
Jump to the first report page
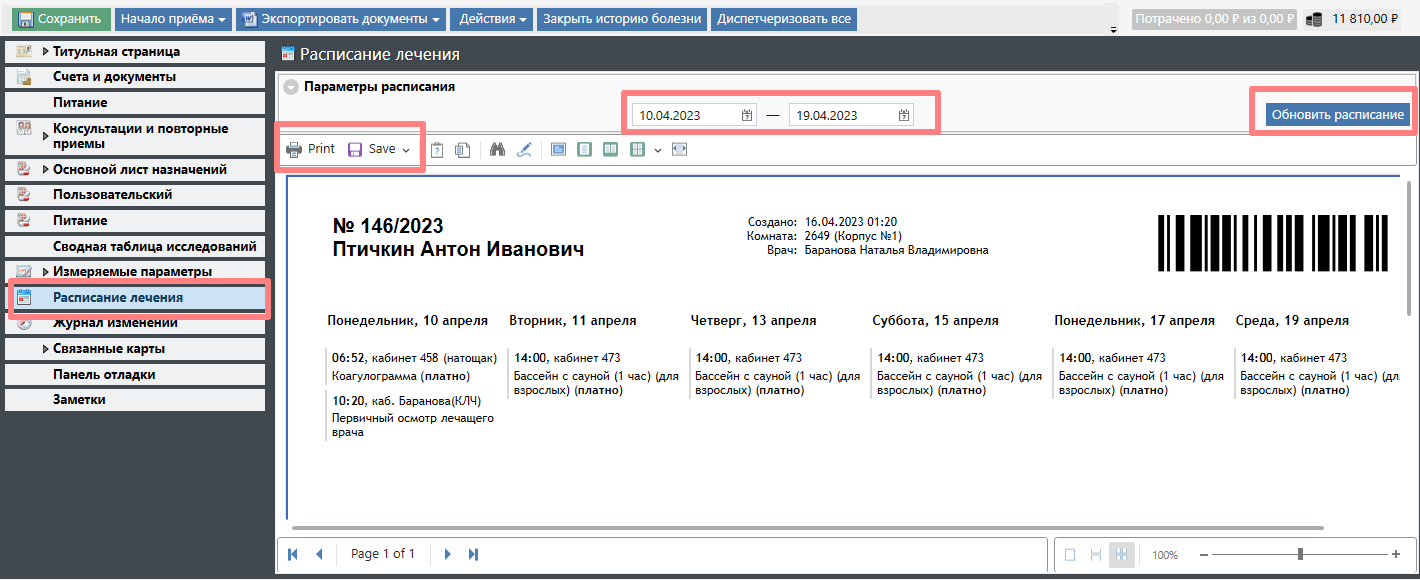[293, 554]
